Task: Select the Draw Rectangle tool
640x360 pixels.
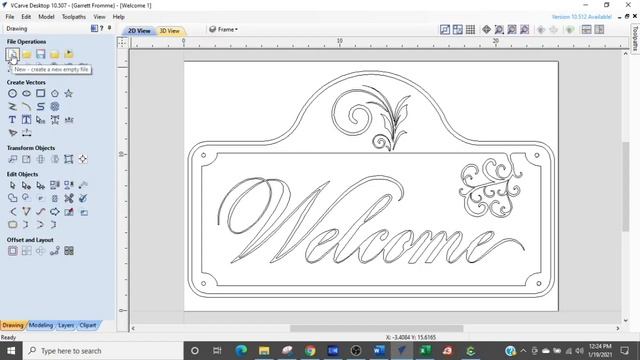Action: coord(40,93)
